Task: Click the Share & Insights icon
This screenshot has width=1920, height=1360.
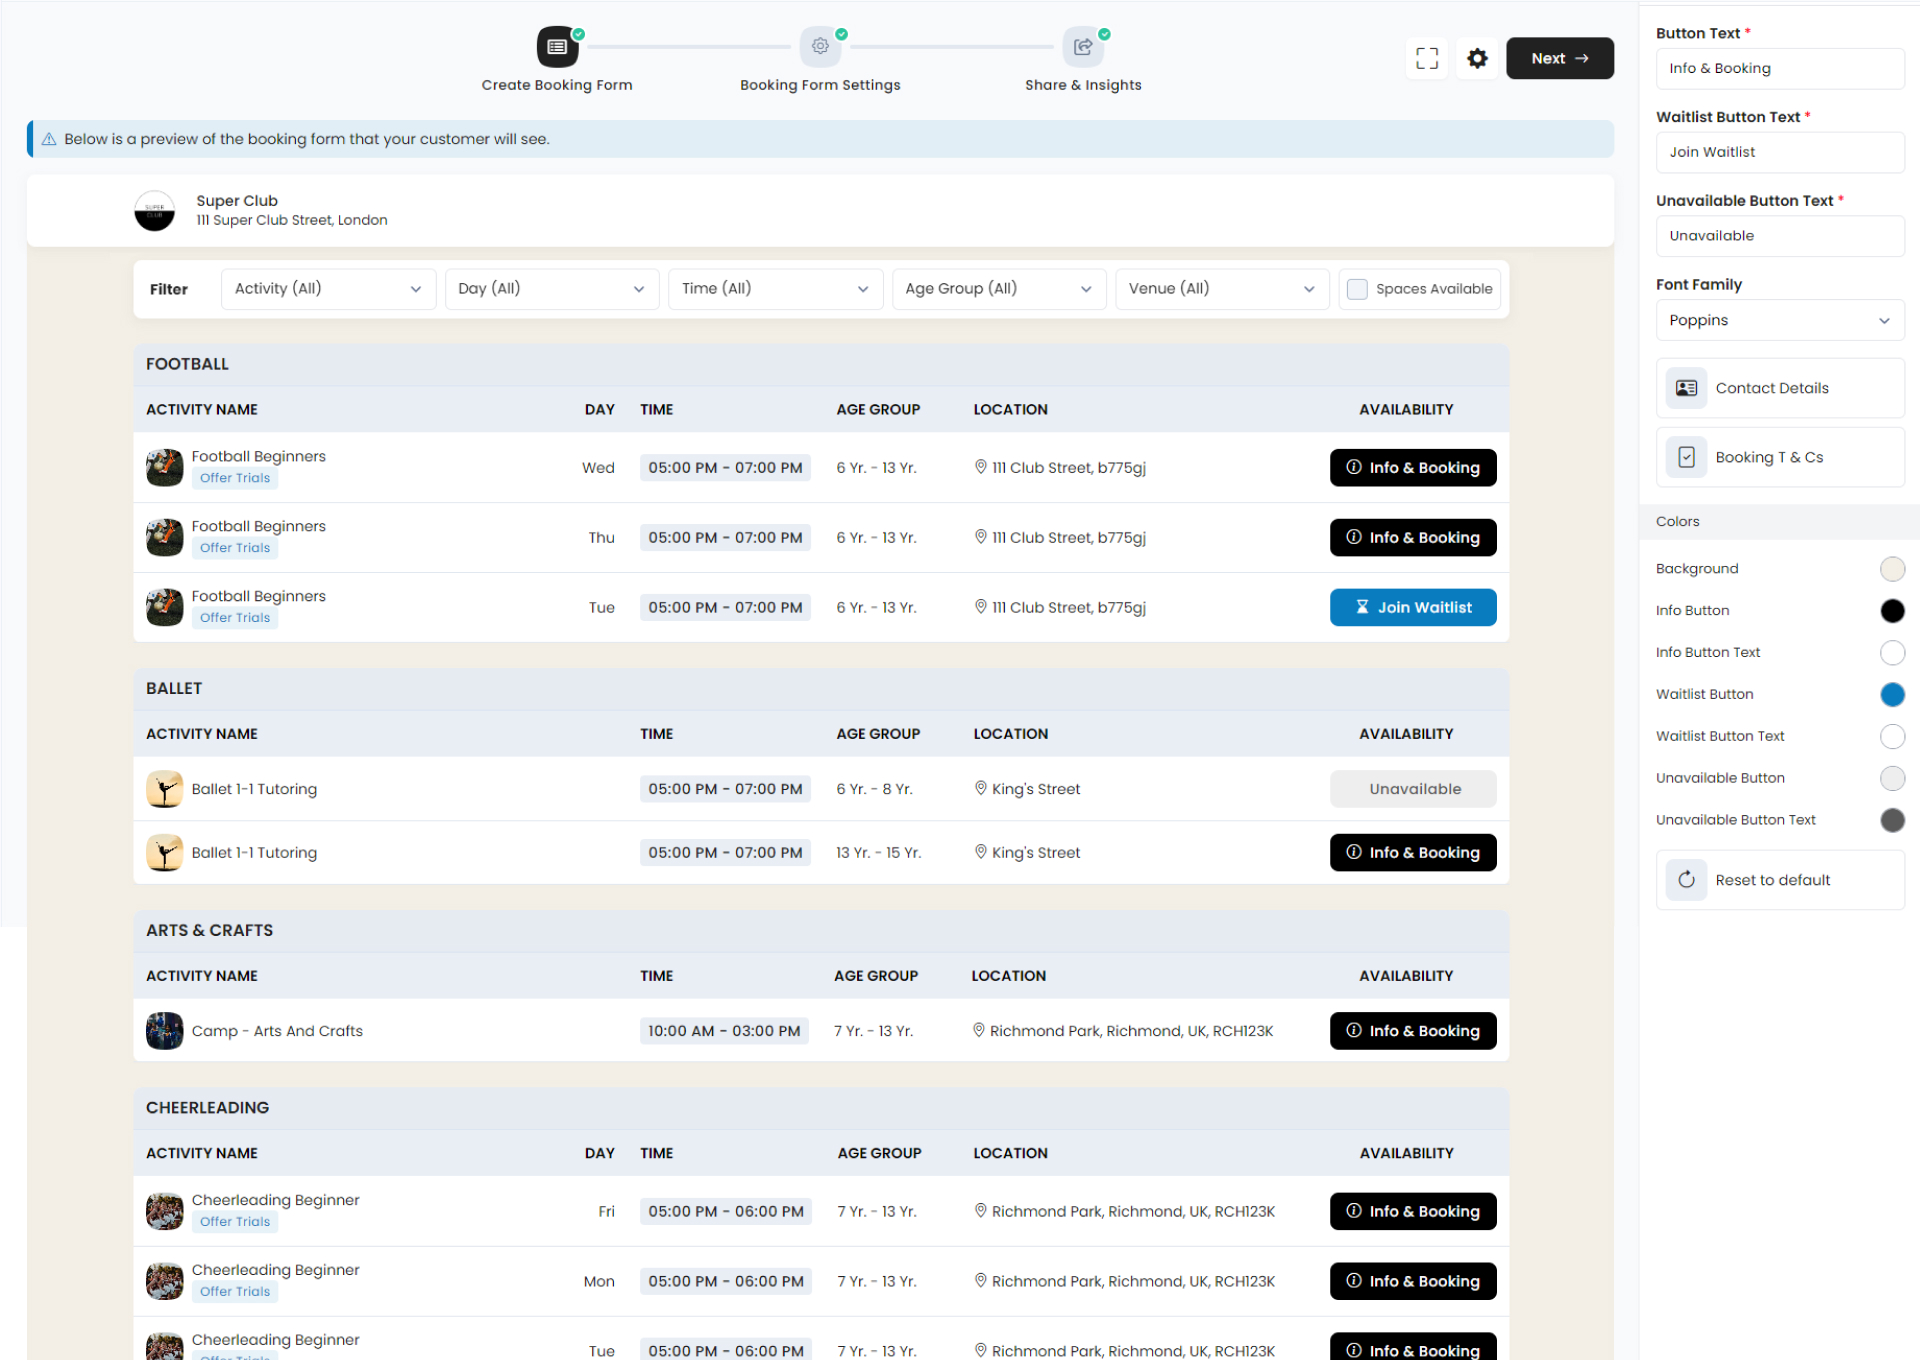Action: tap(1081, 46)
